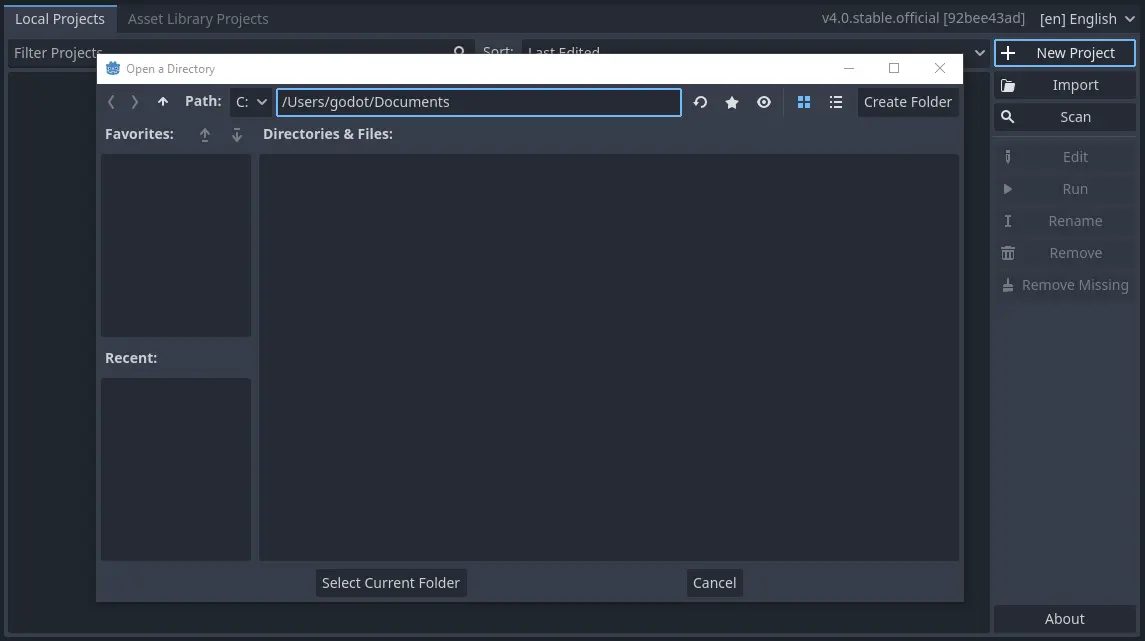The width and height of the screenshot is (1145, 641).
Task: Open the [en] English language dropdown
Action: pyautogui.click(x=1087, y=19)
